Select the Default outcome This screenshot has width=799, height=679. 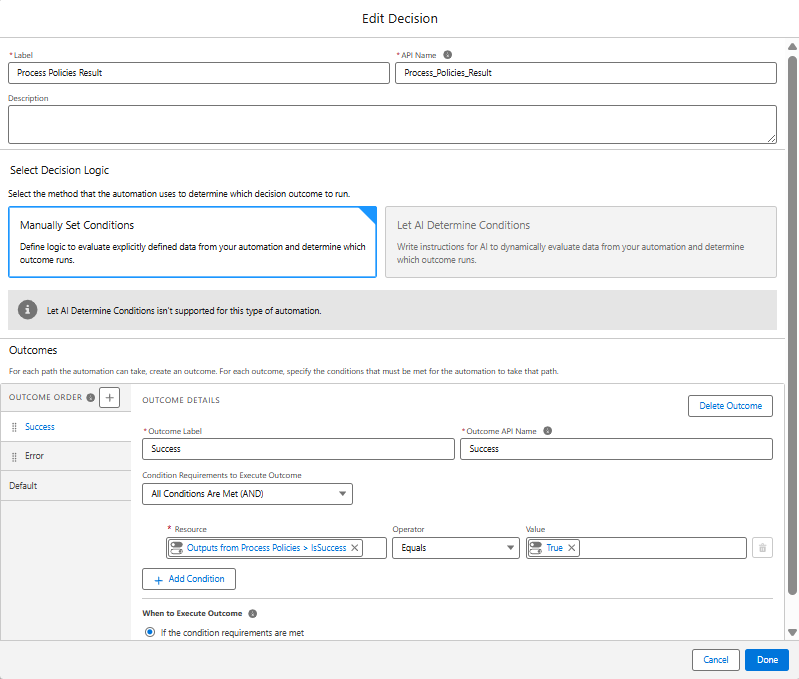point(23,486)
